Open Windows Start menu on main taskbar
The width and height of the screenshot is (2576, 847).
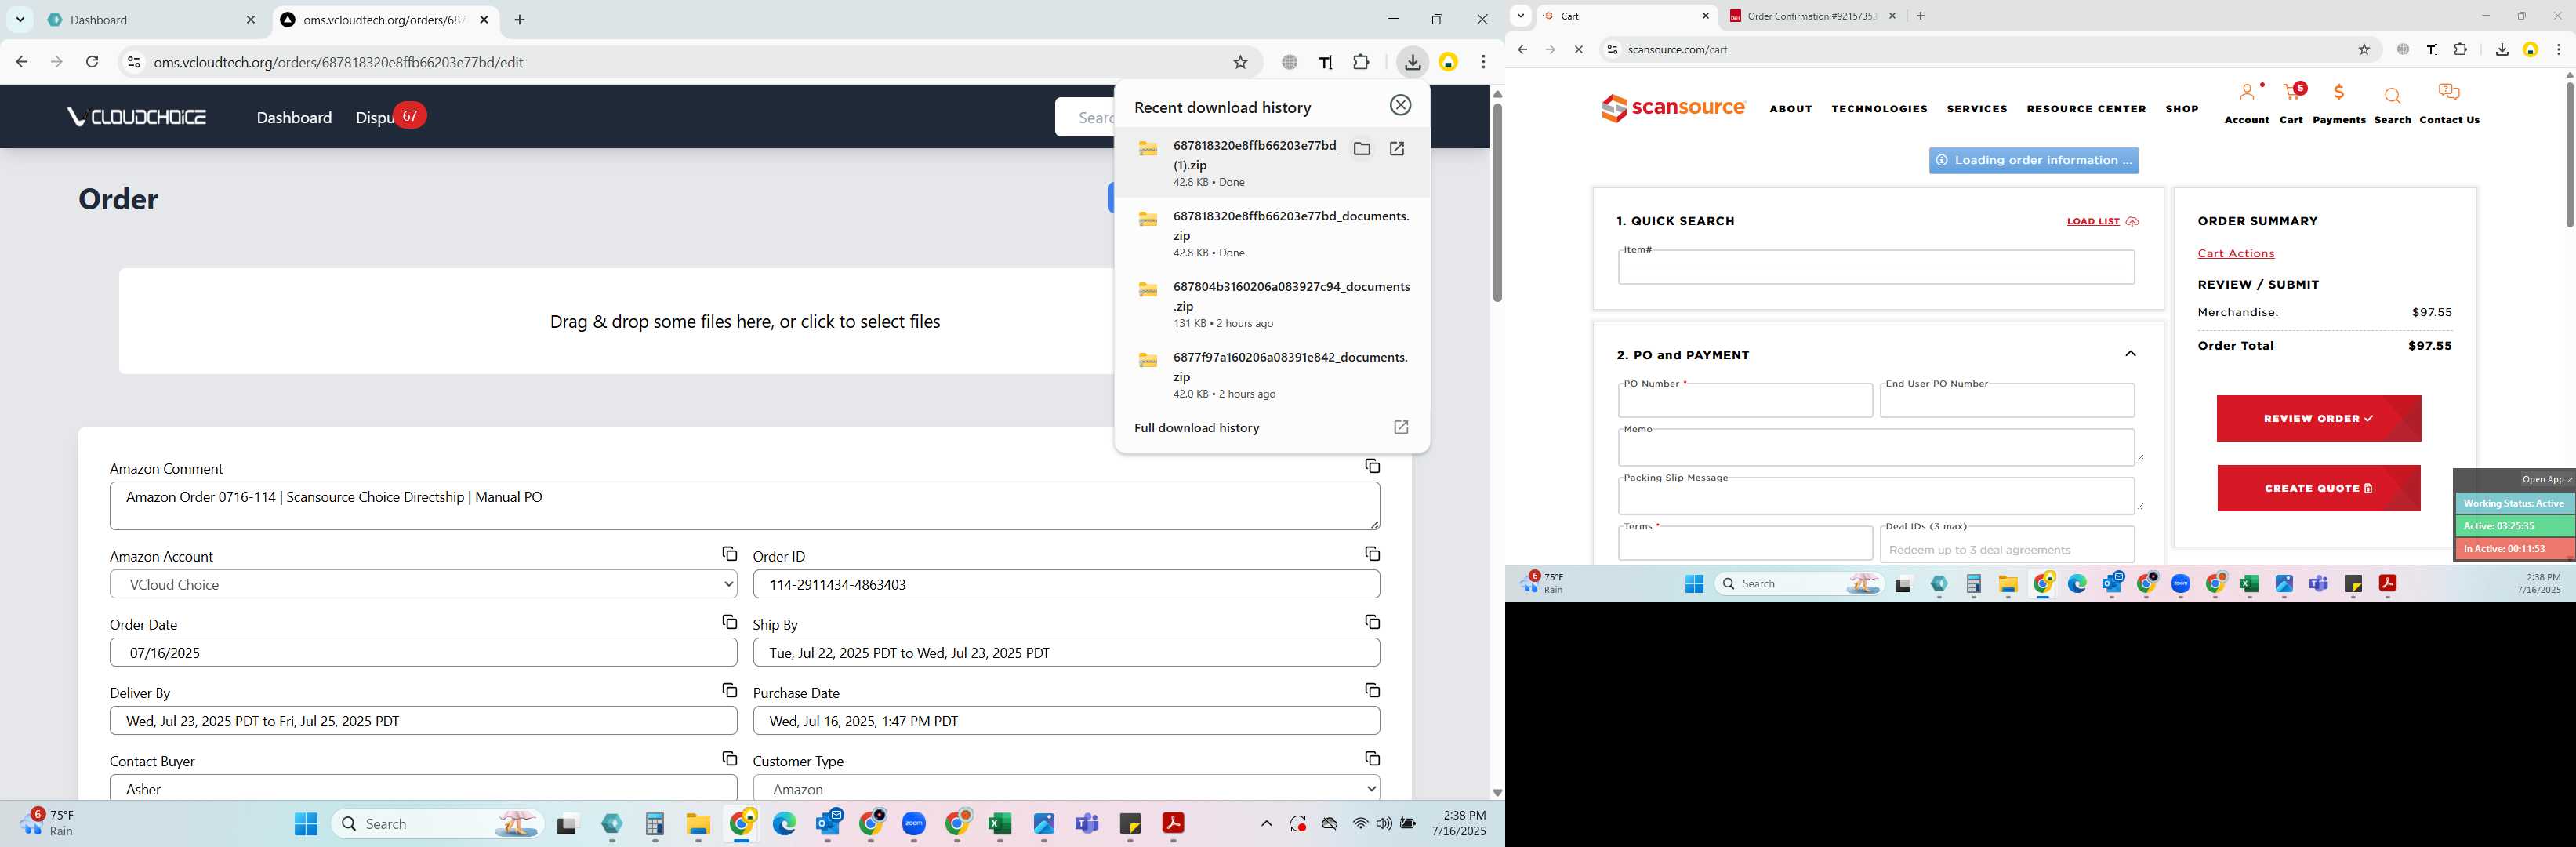pos(306,823)
